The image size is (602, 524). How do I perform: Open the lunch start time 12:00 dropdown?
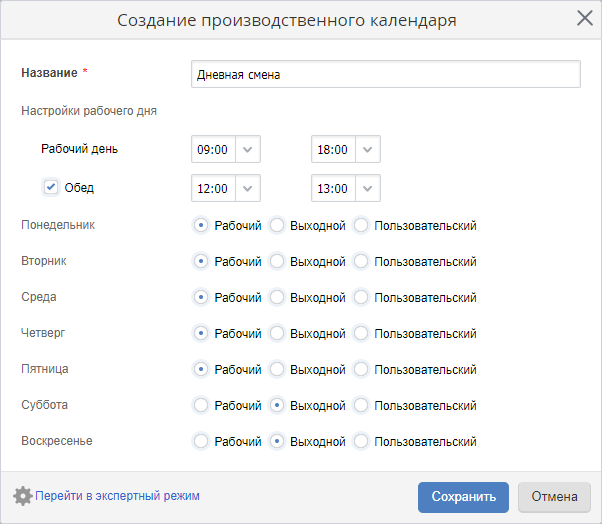tap(249, 188)
